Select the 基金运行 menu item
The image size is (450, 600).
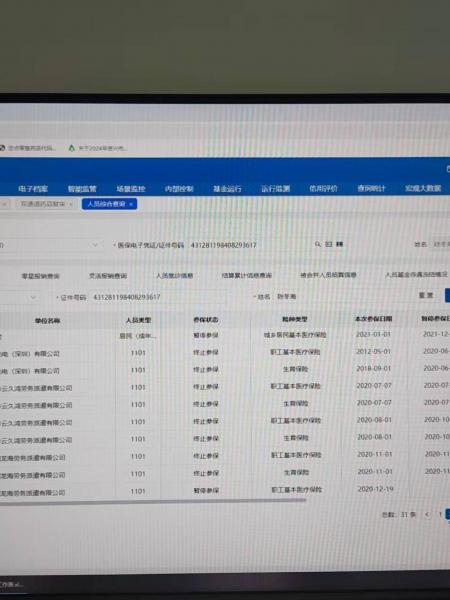[x=227, y=189]
